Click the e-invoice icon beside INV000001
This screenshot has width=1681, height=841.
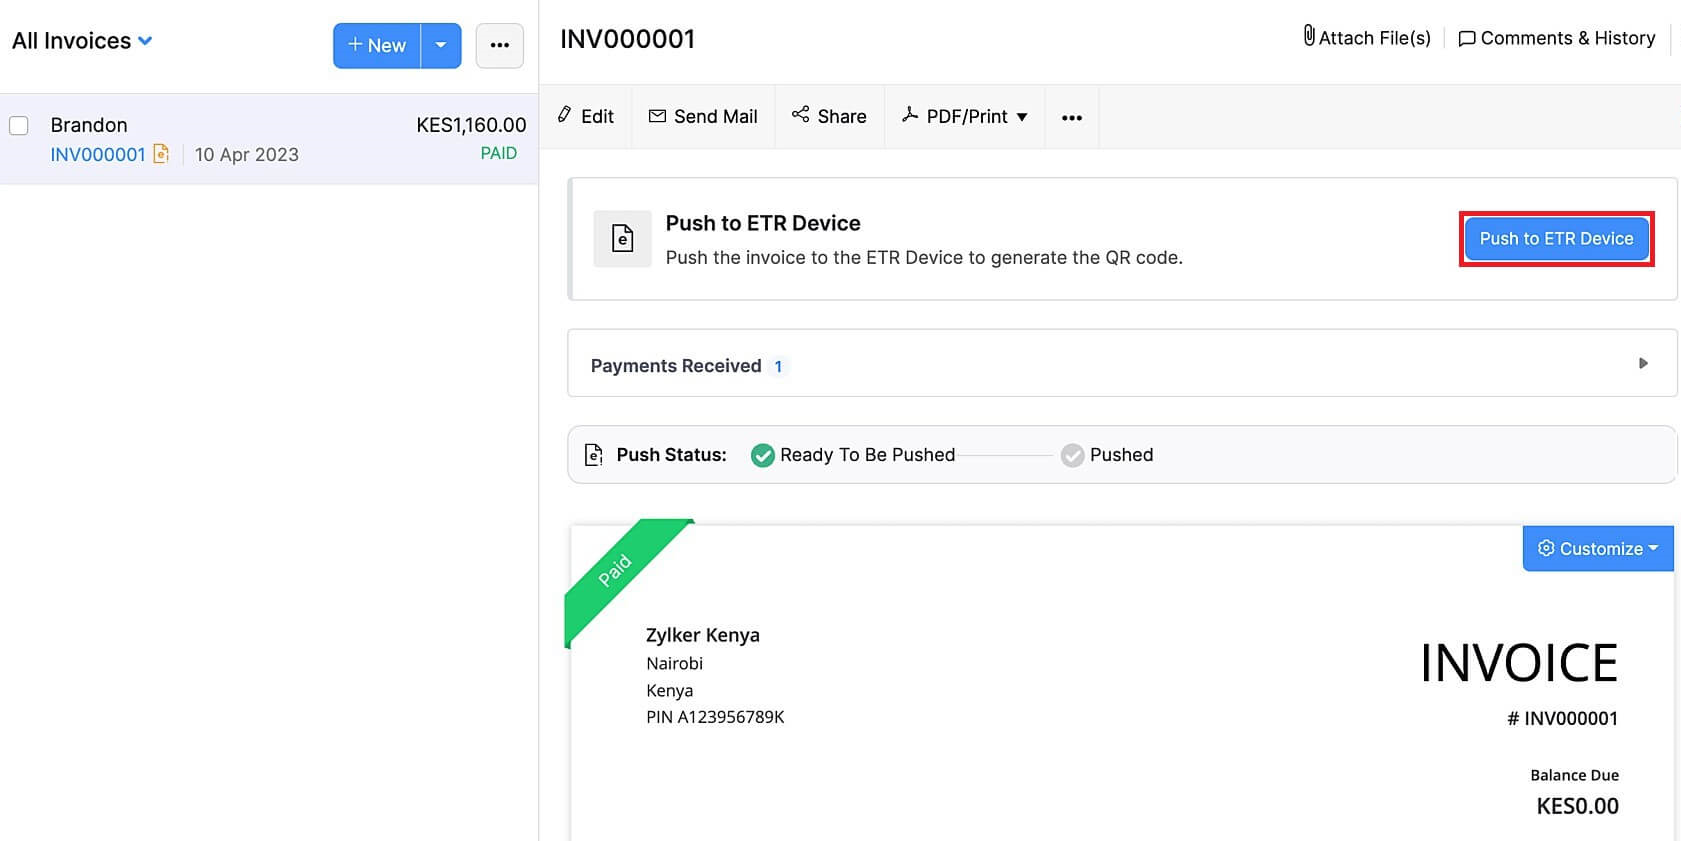[161, 154]
